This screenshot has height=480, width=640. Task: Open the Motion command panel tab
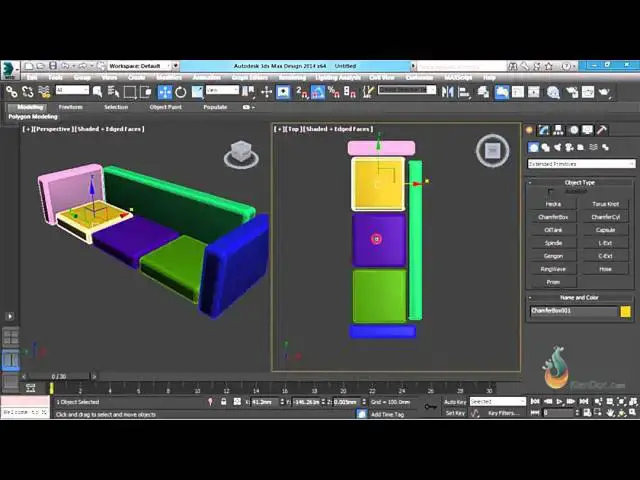[573, 130]
